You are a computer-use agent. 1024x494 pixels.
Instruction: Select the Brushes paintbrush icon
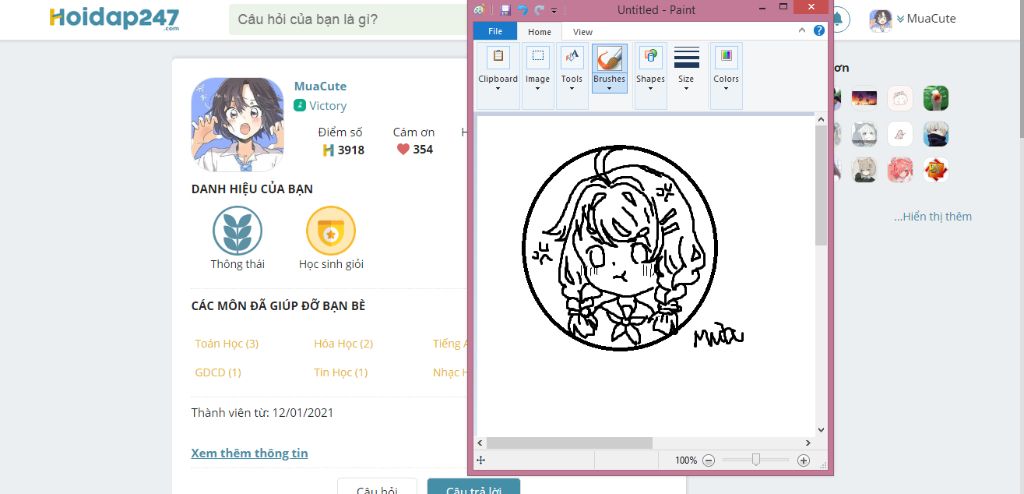(609, 58)
